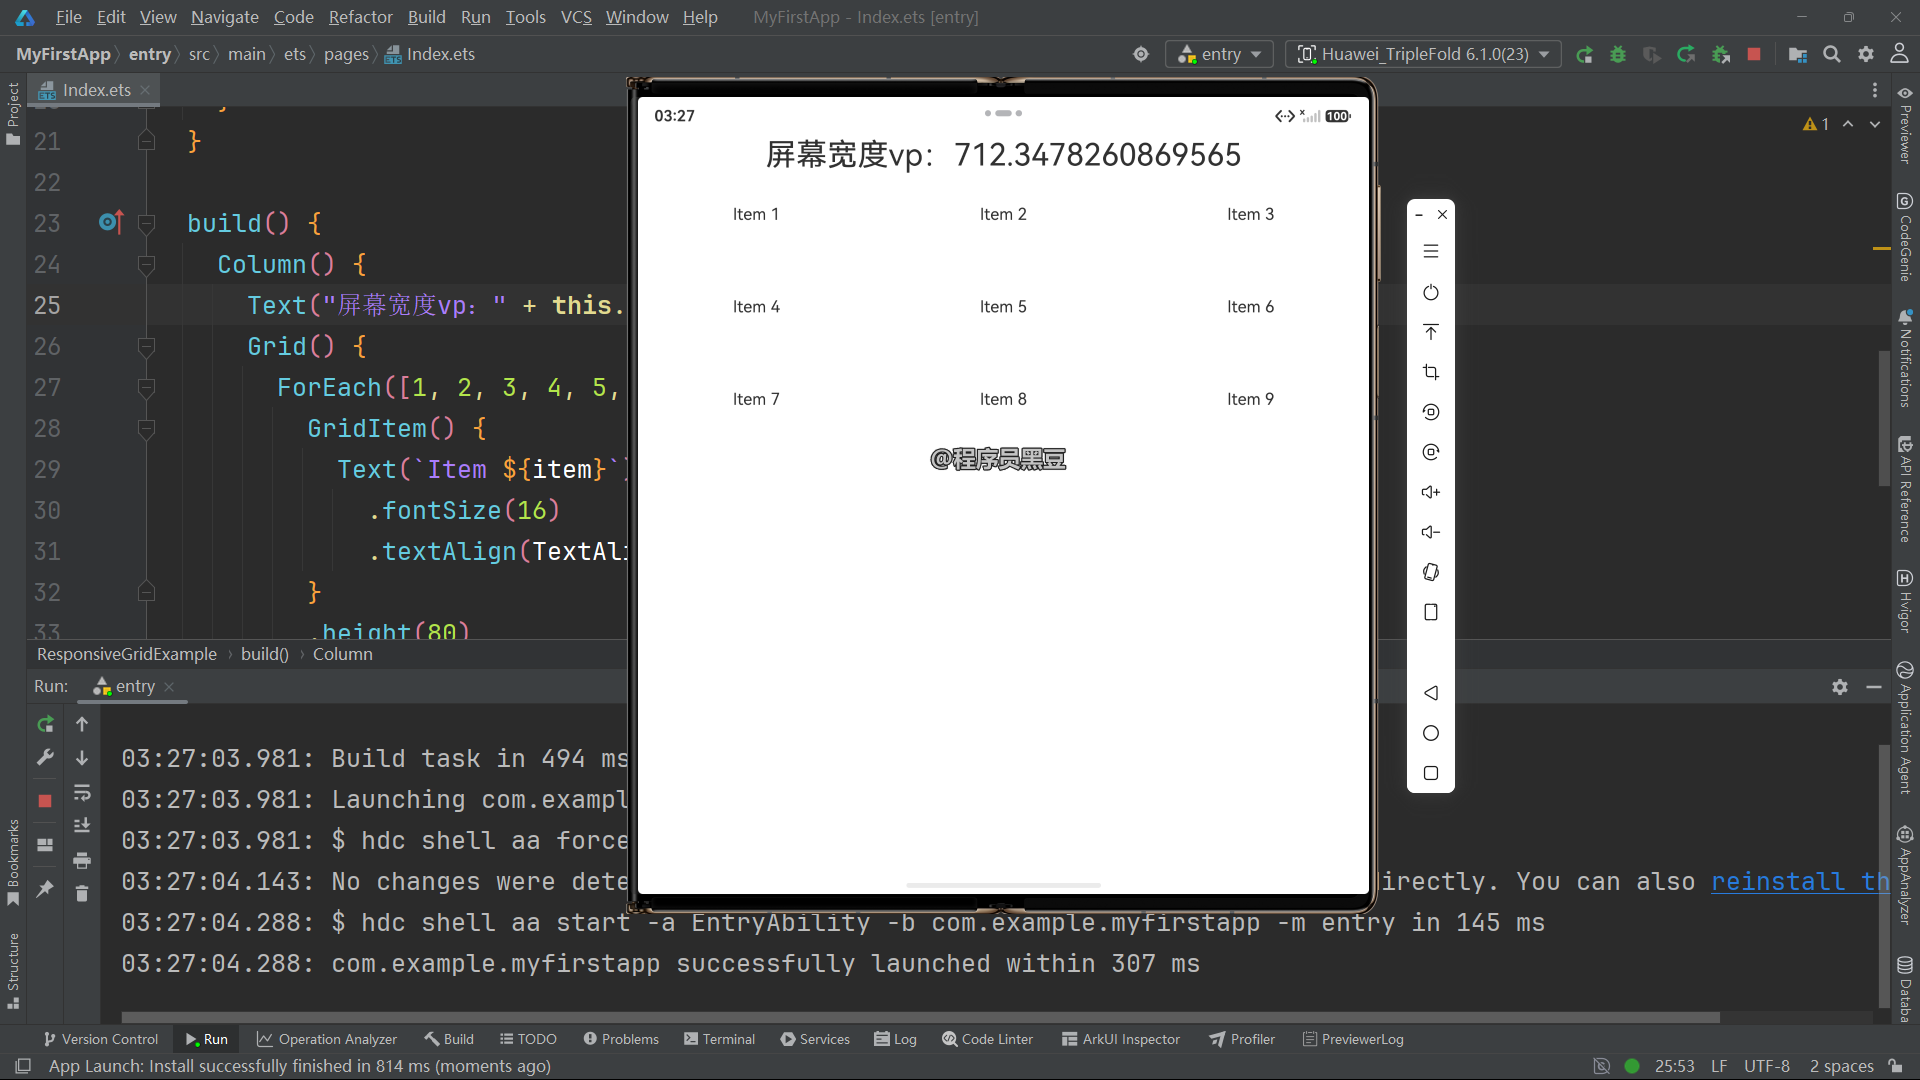Screen dimensions: 1920x1080
Task: Open Problems tool window tab
Action: point(622,1039)
